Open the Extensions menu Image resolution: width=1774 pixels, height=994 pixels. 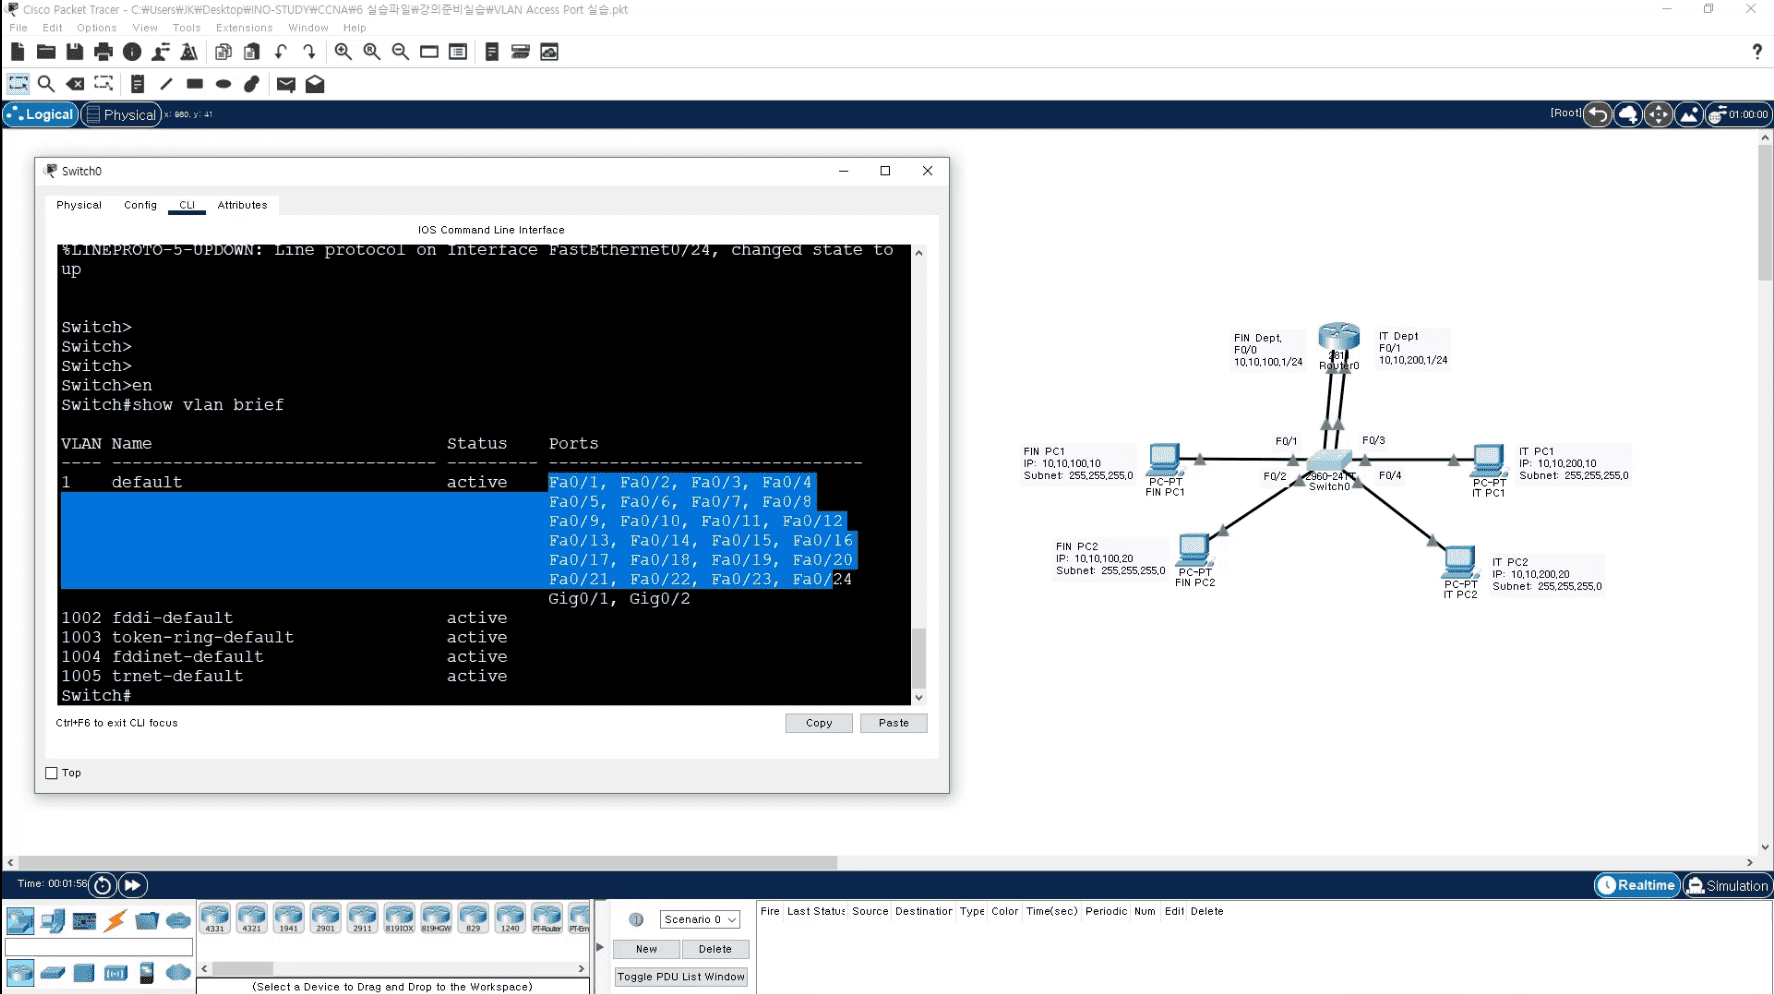coord(244,28)
